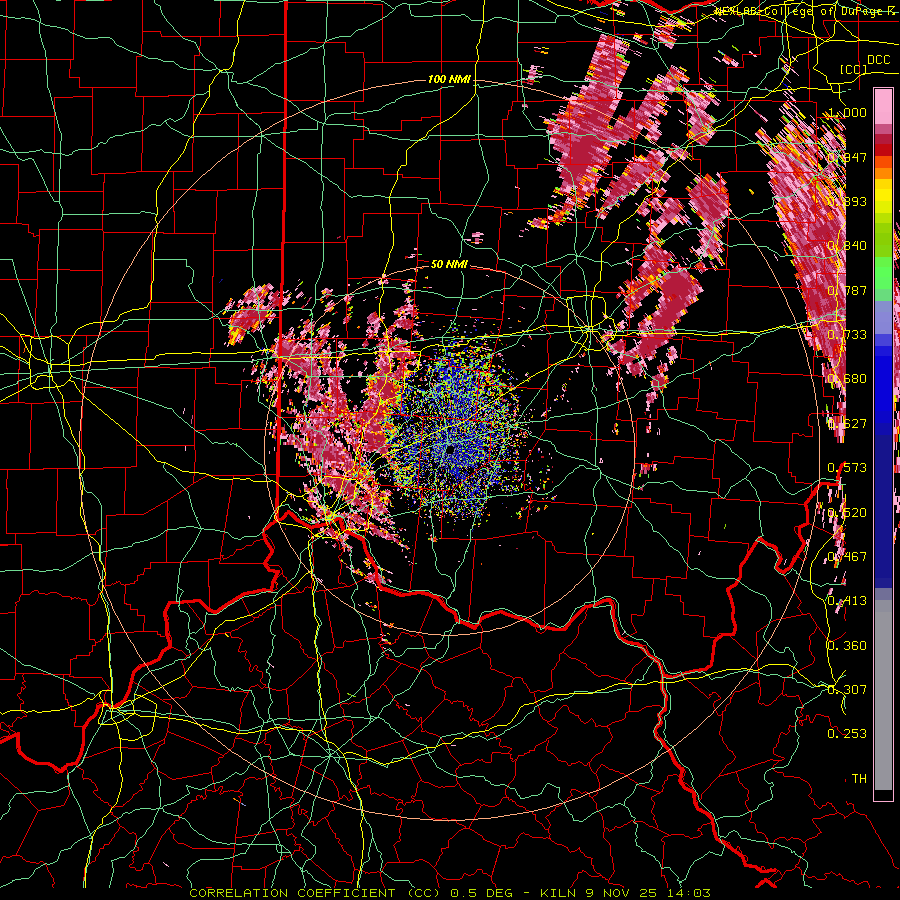Click the 1.000 value on the color scale
Screen dimensions: 900x900
[847, 112]
